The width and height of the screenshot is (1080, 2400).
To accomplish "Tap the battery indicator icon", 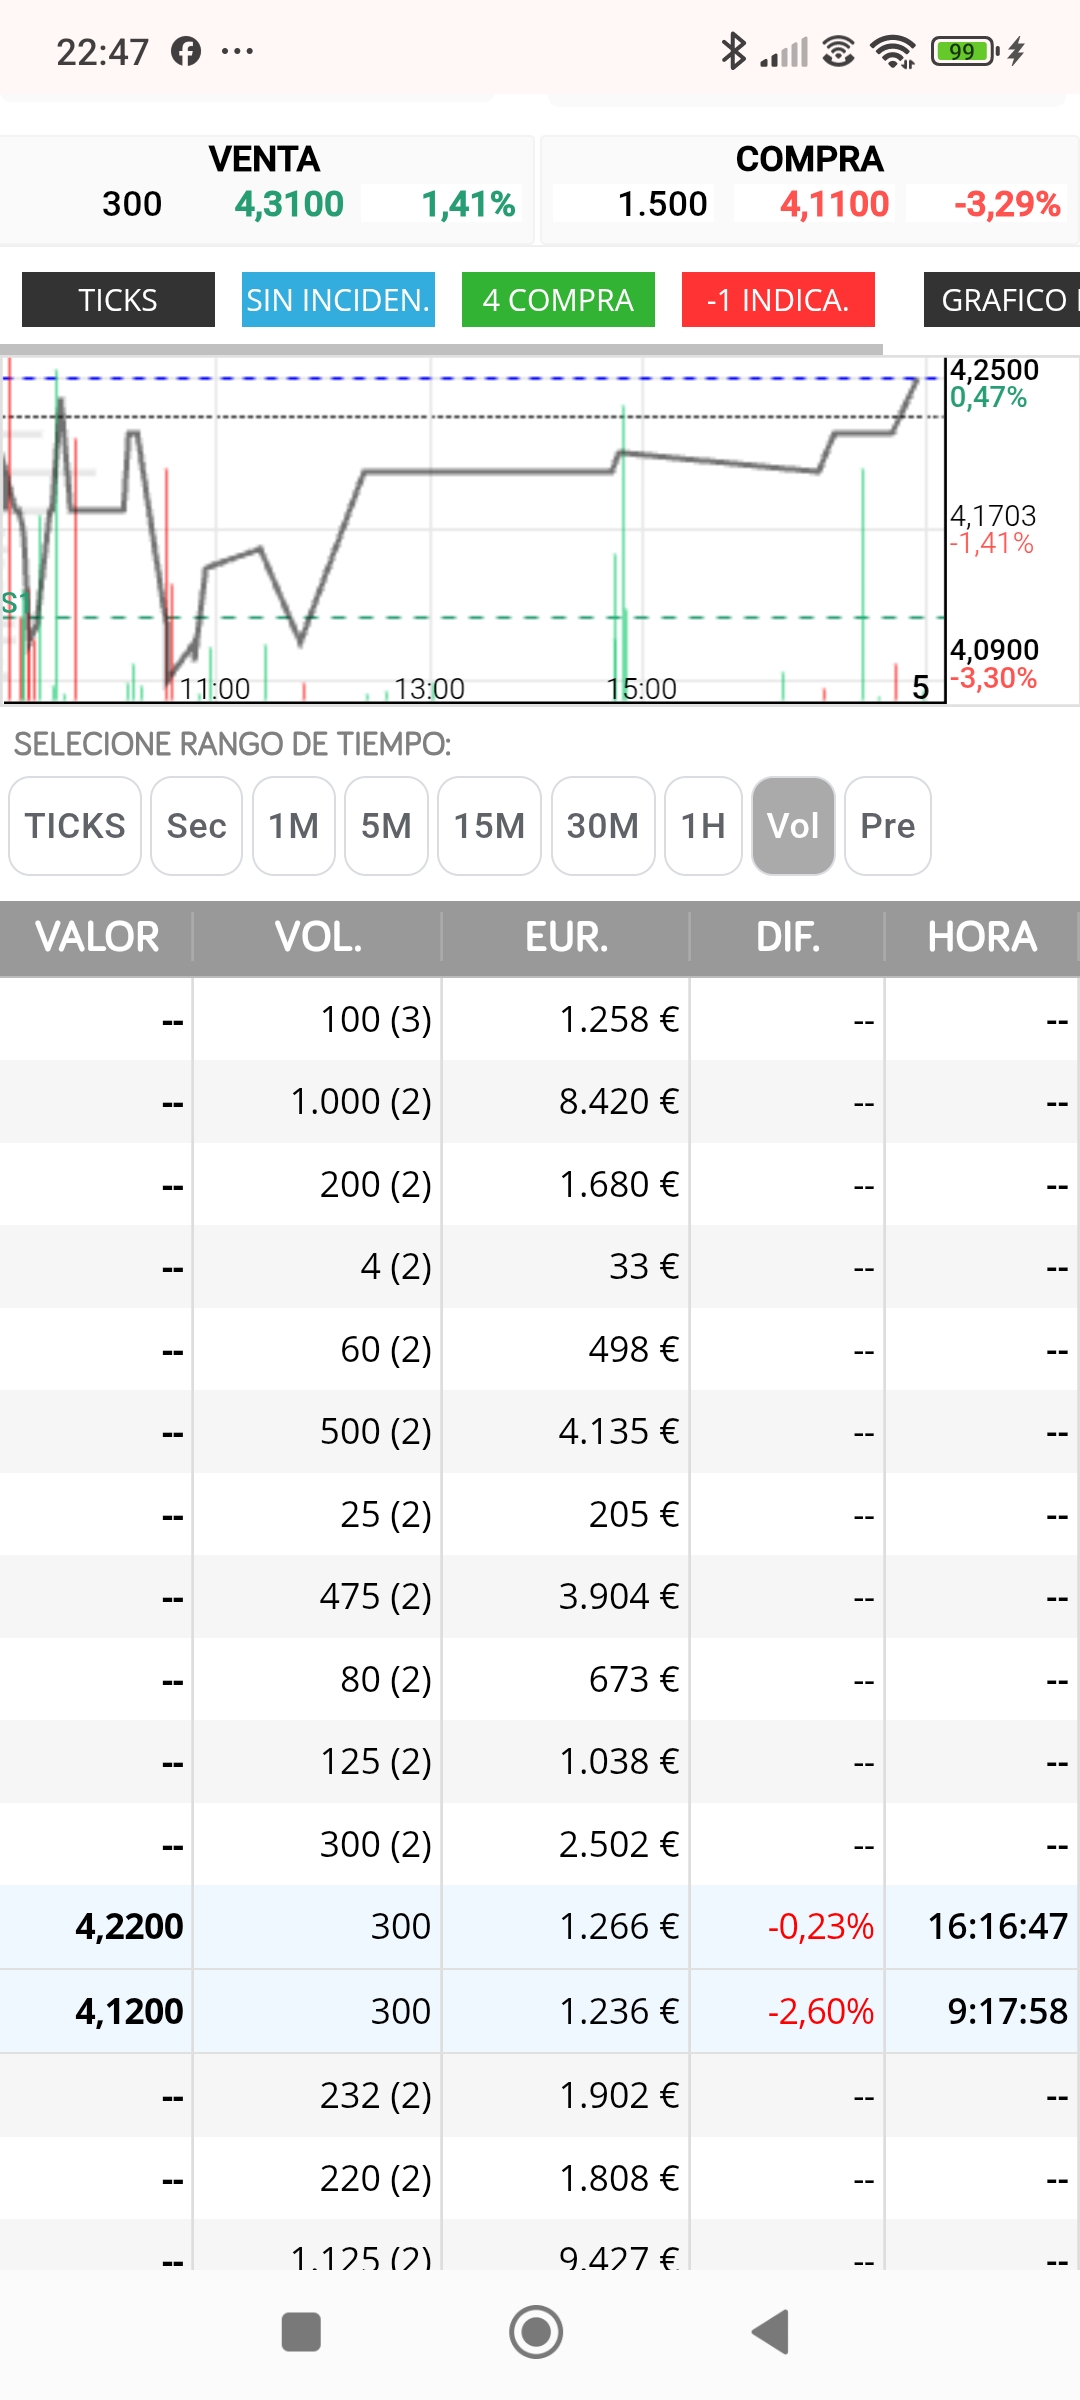I will pyautogui.click(x=965, y=51).
